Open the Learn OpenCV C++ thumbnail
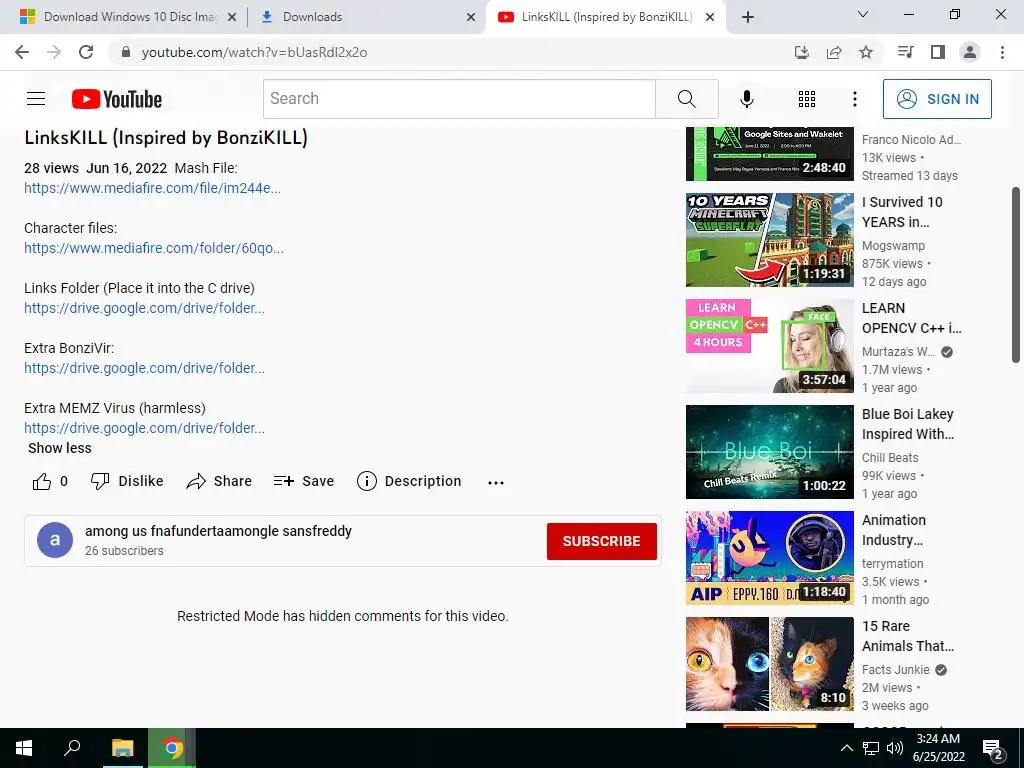Screen dimensions: 1024x768 [769, 345]
